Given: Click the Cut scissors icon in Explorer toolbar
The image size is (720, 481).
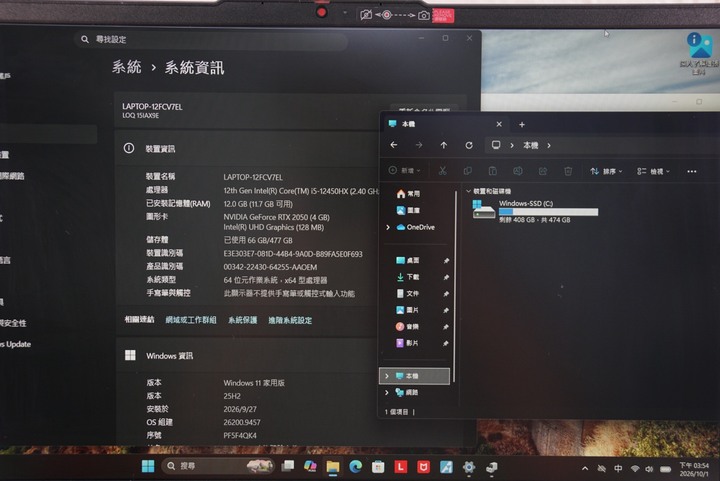Looking at the screenshot, I should (x=443, y=171).
